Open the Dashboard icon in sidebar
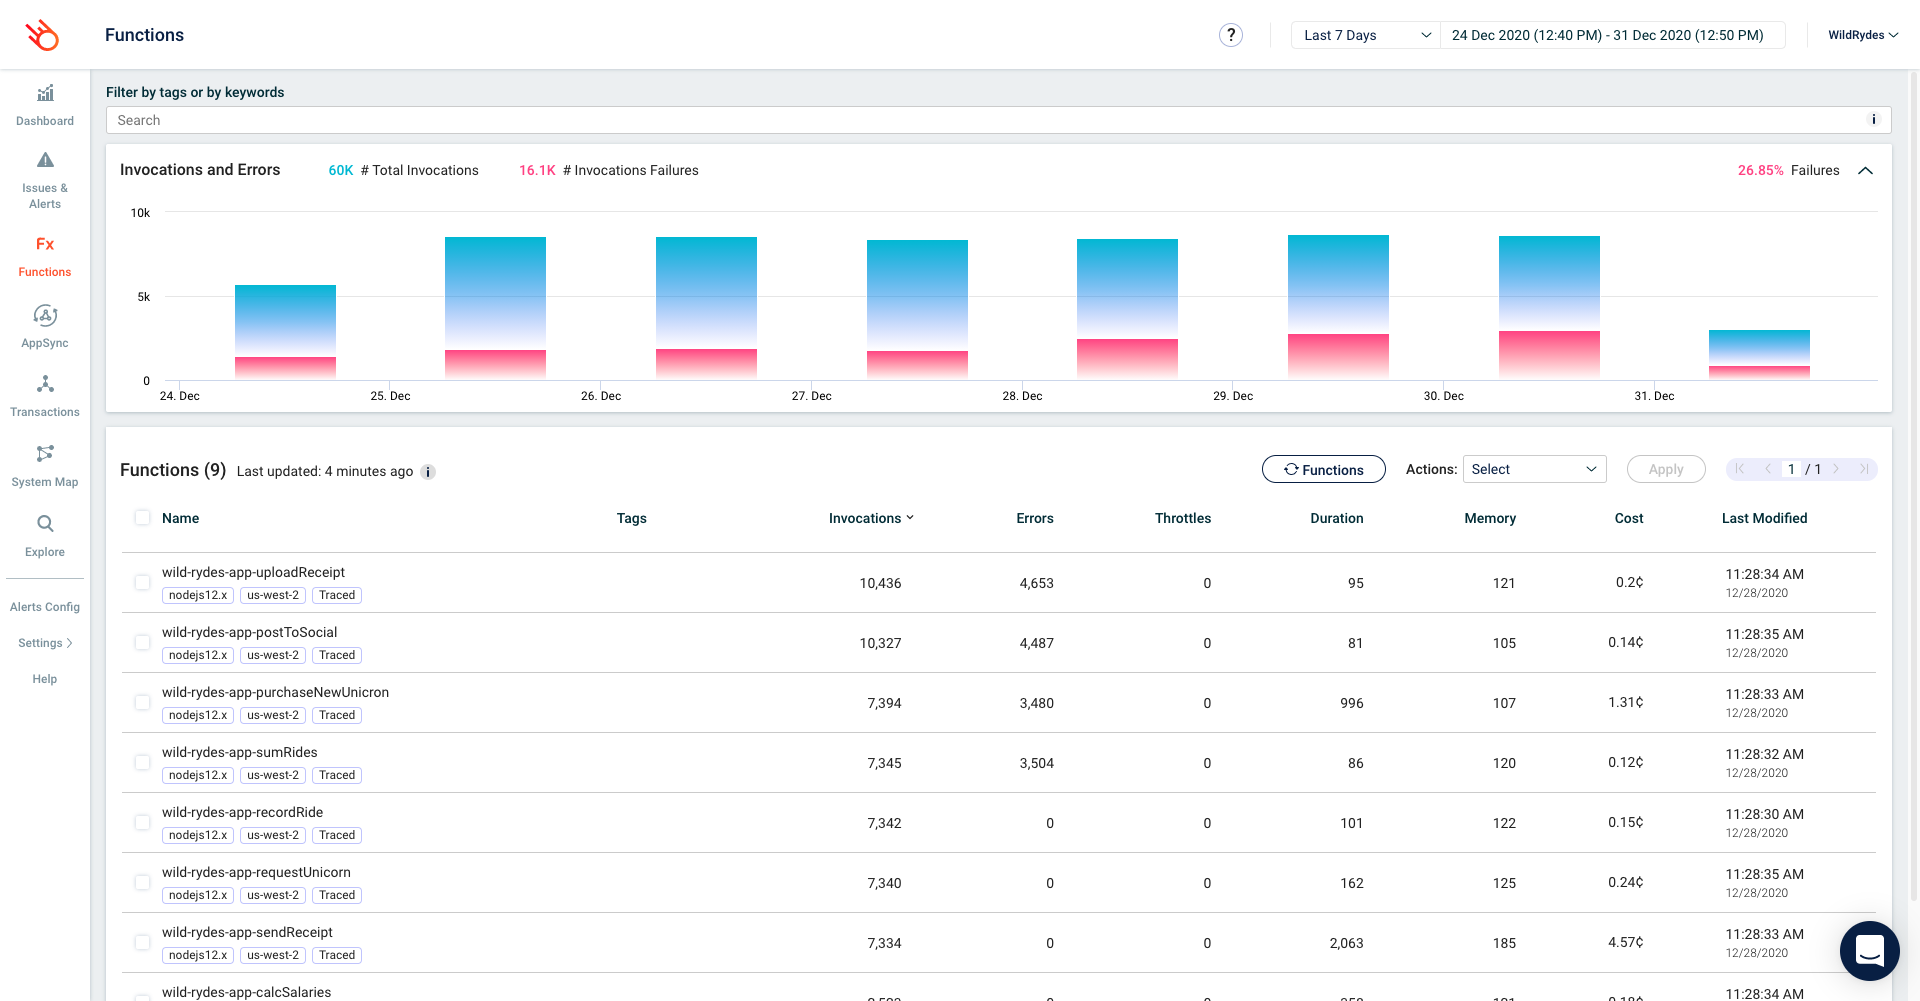Screen dimensions: 1920x1001 click(45, 94)
